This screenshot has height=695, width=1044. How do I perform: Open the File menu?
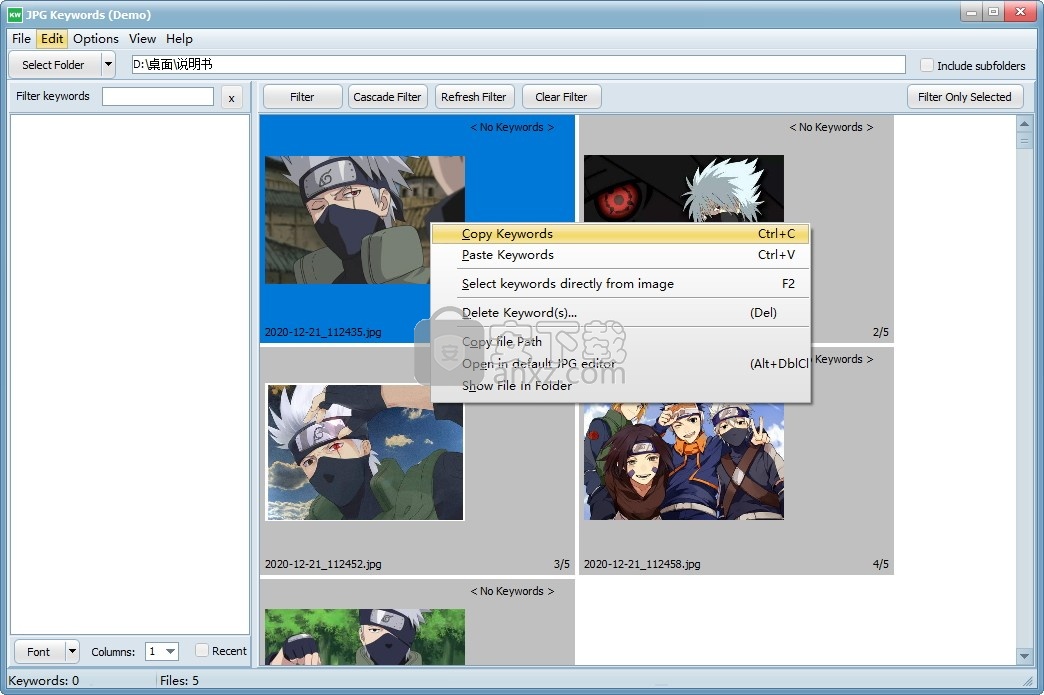click(x=21, y=39)
